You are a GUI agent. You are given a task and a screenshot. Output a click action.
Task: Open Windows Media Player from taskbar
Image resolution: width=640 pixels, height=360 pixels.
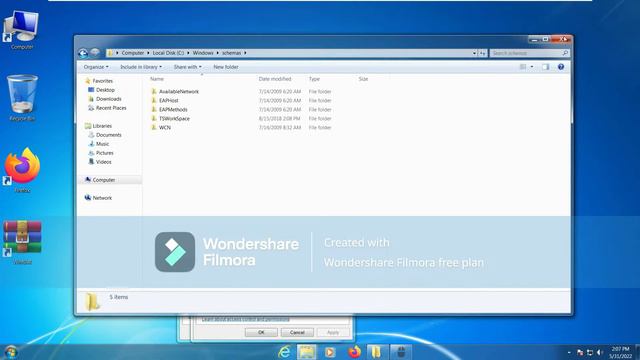coord(330,352)
